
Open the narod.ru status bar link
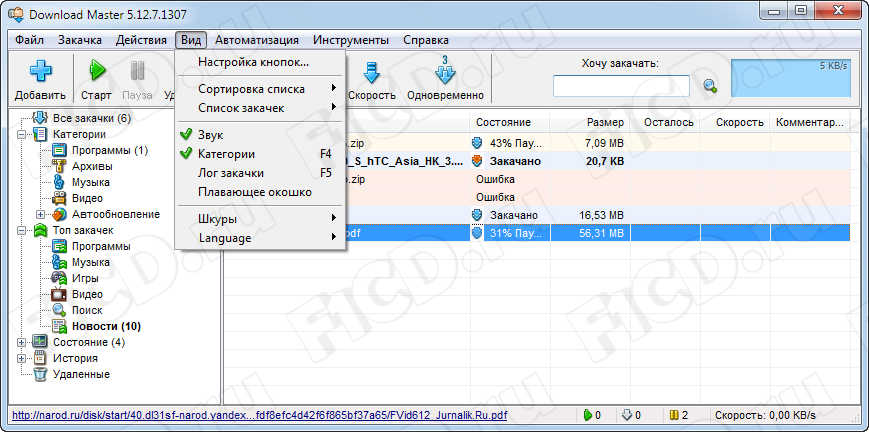coord(259,415)
